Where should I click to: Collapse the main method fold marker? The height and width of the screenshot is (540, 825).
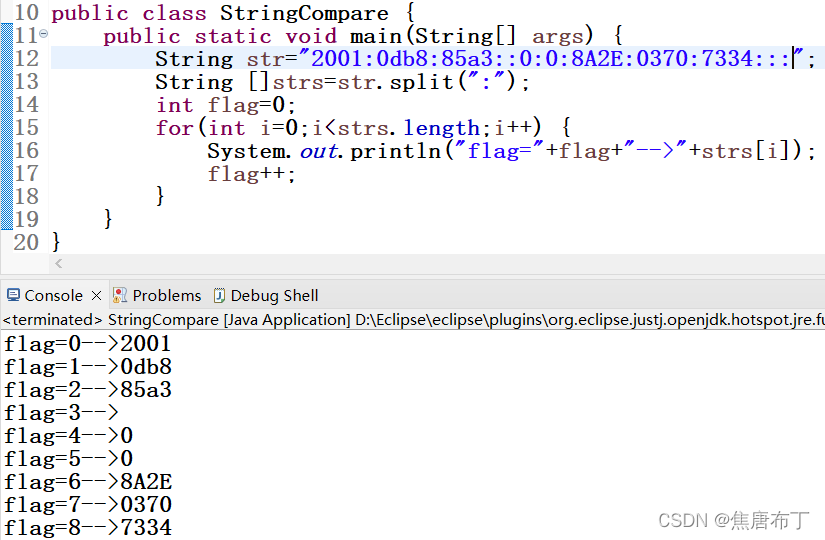44,34
